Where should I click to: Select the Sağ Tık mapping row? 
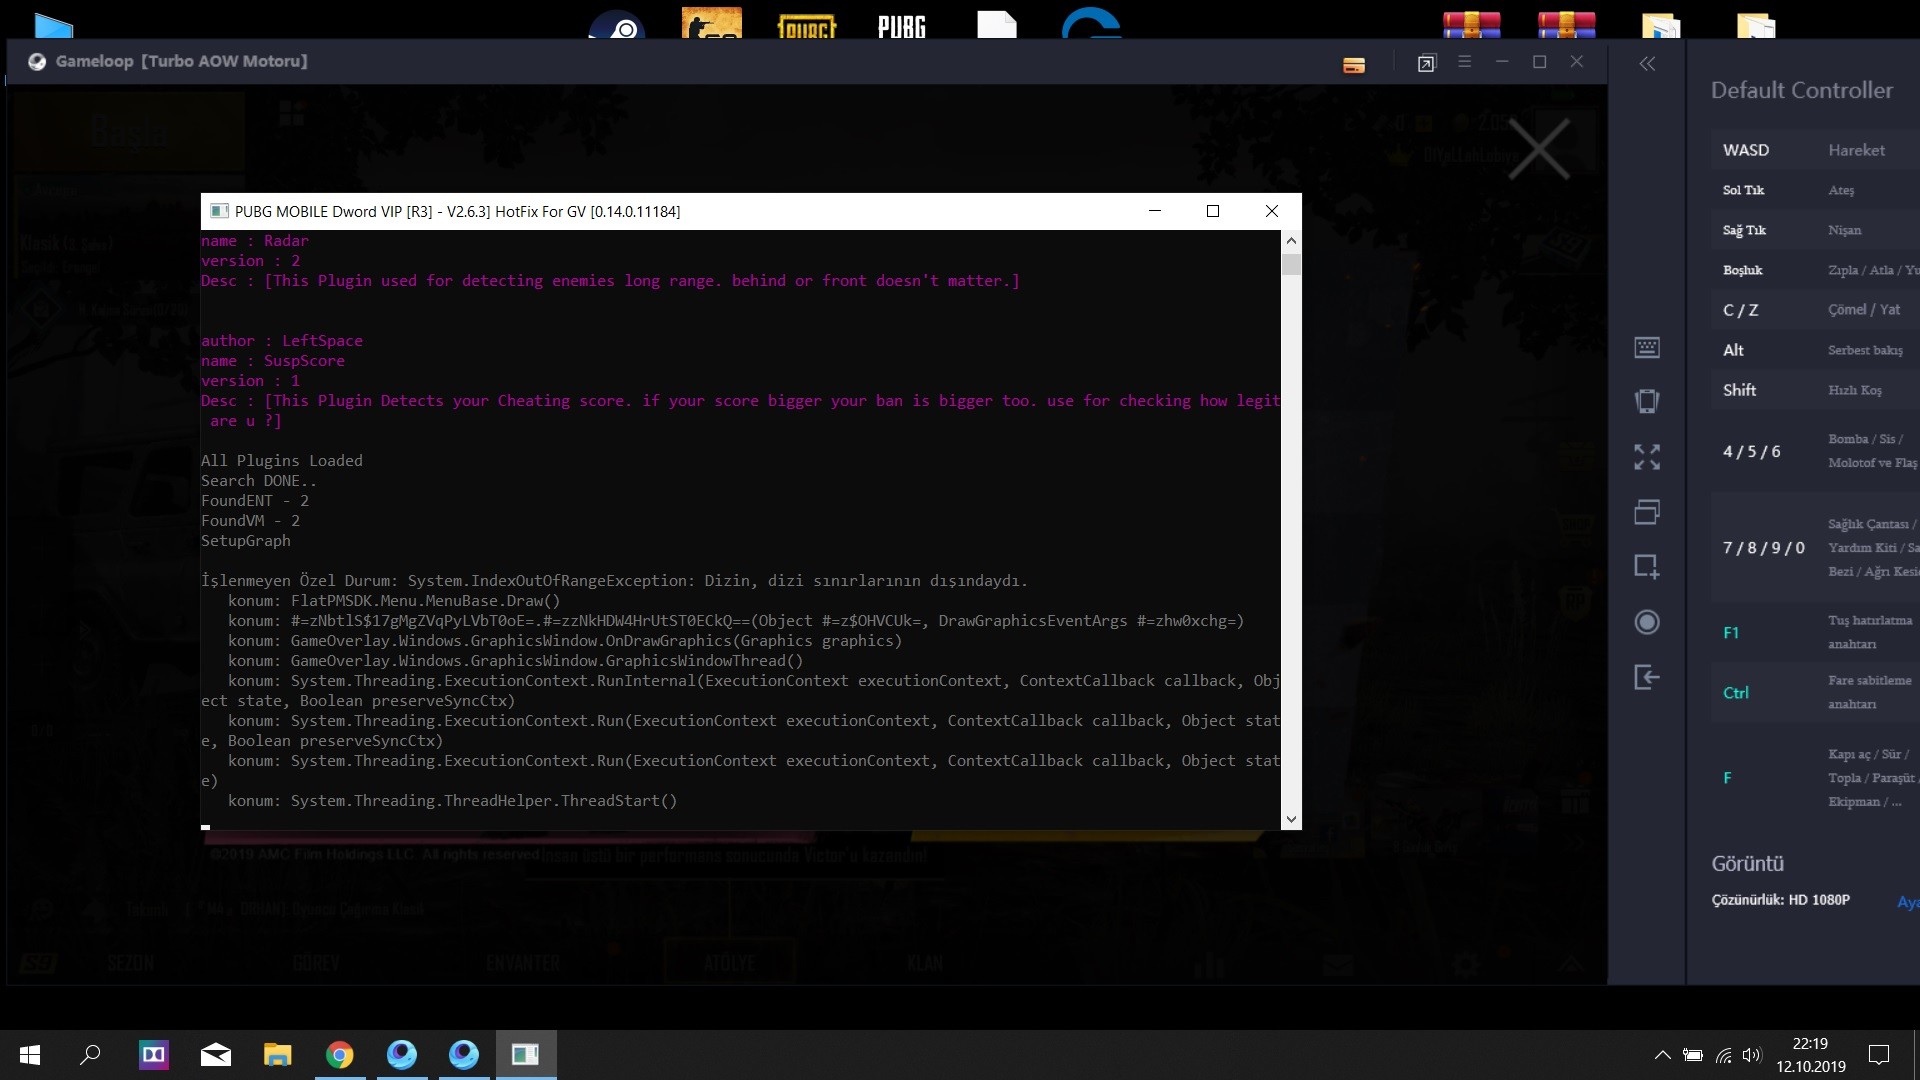tap(1815, 230)
